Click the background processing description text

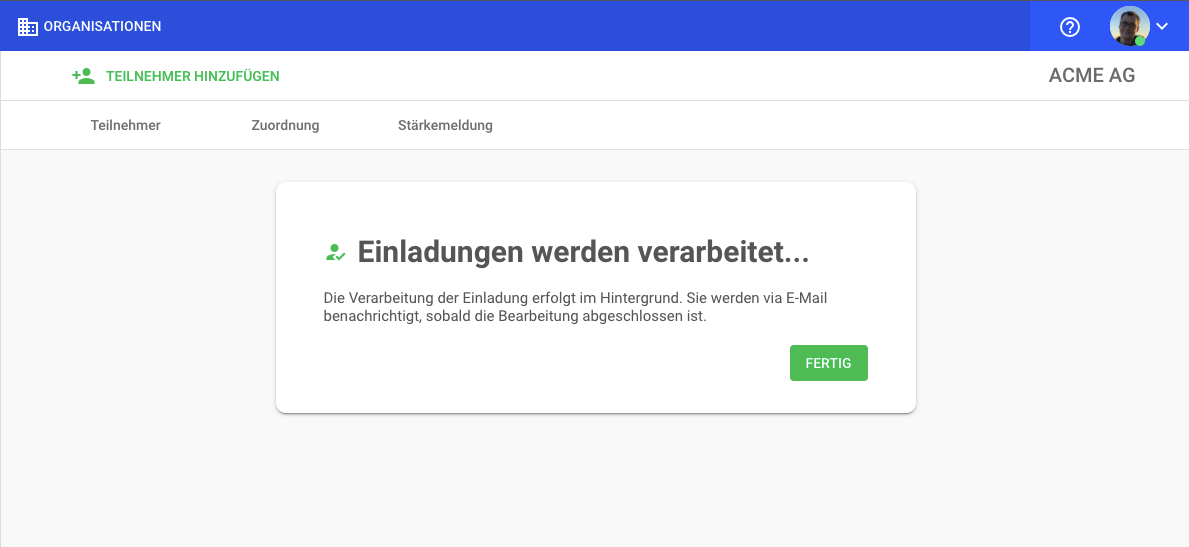(575, 307)
